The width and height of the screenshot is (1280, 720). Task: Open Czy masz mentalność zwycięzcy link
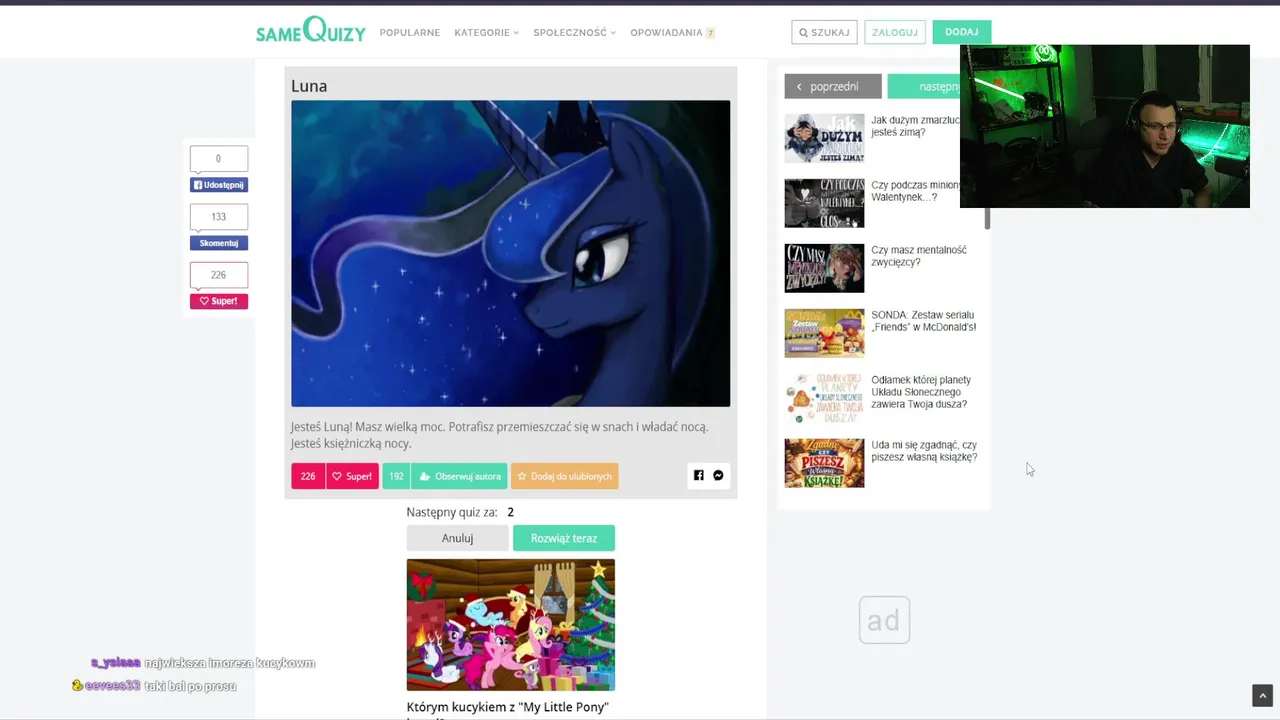[x=919, y=256]
